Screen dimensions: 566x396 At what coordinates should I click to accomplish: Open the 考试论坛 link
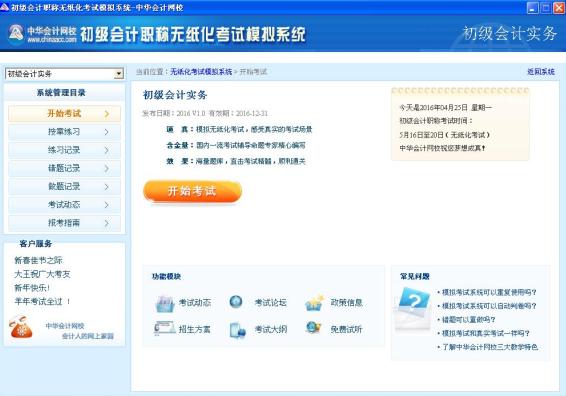[271, 303]
